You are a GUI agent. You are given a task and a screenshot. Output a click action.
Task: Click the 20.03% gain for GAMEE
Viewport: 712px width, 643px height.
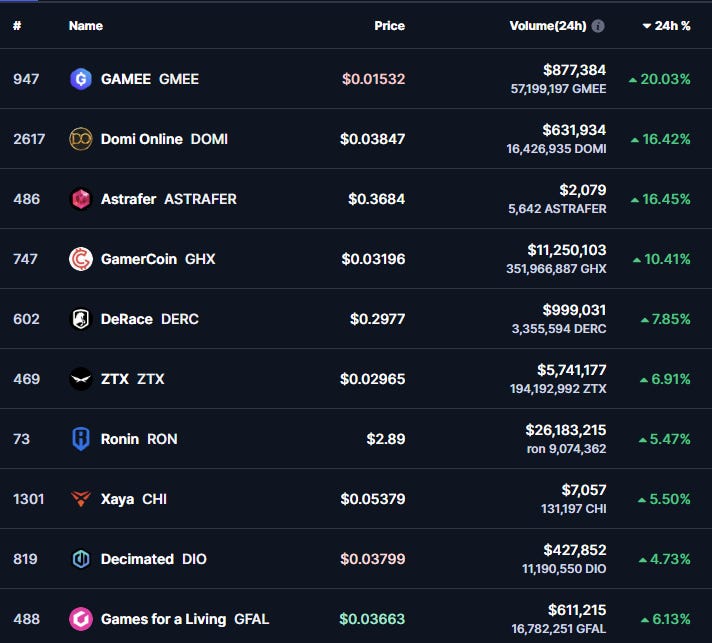660,79
